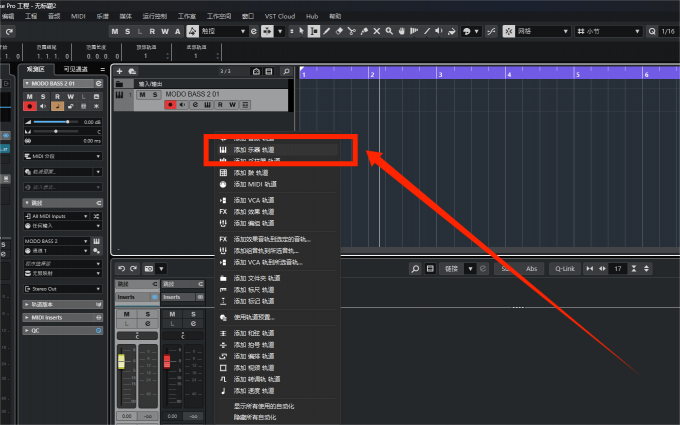Switch to the 可见通道 tab

point(76,69)
